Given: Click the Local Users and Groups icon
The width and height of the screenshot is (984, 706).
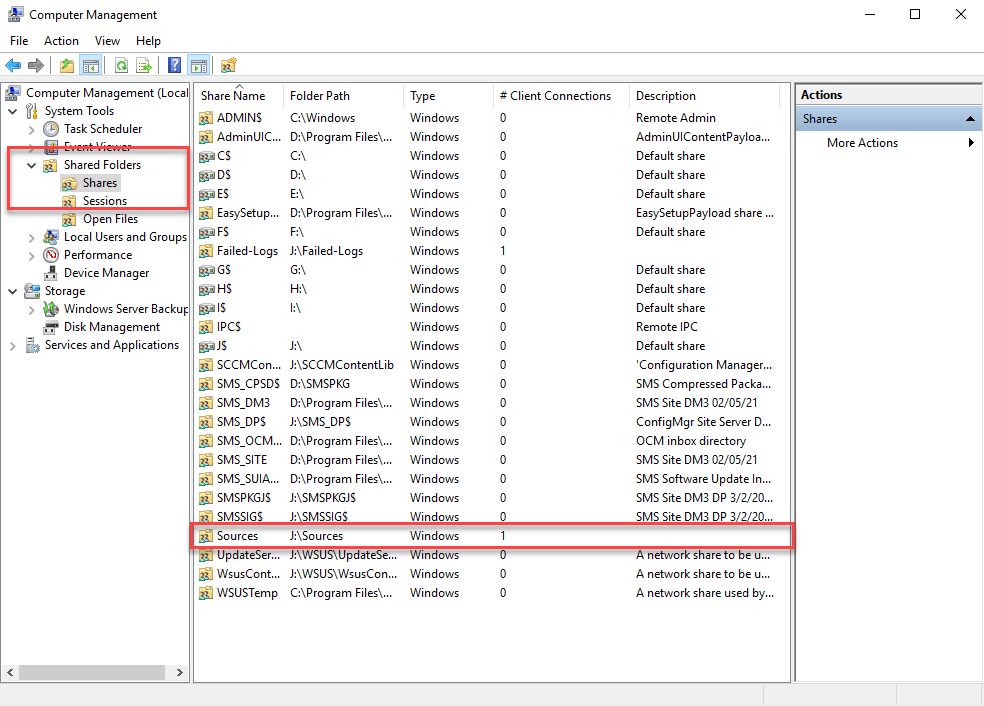Looking at the screenshot, I should [x=51, y=237].
